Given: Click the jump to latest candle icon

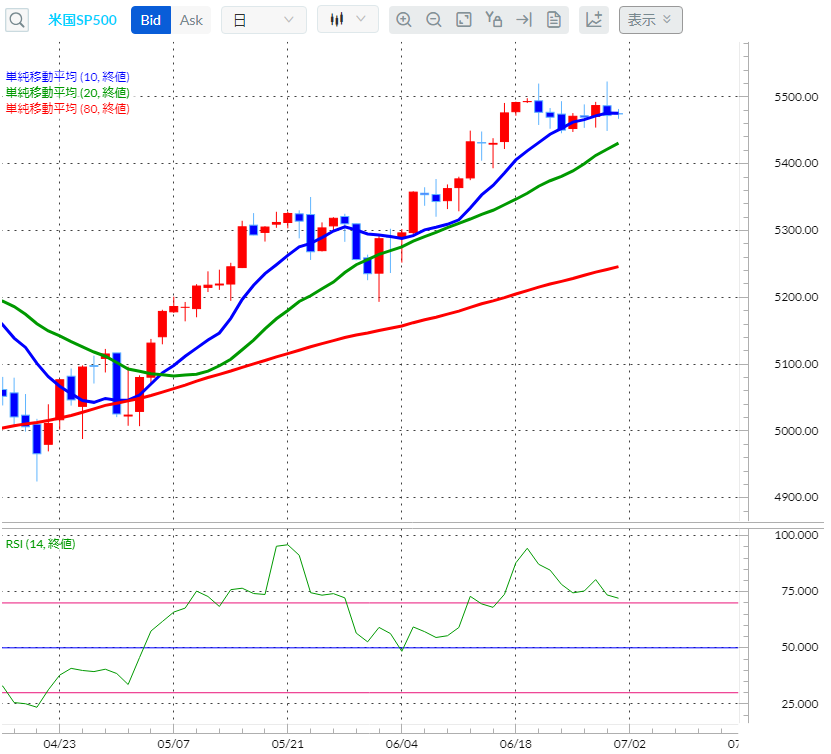Looking at the screenshot, I should coord(523,19).
